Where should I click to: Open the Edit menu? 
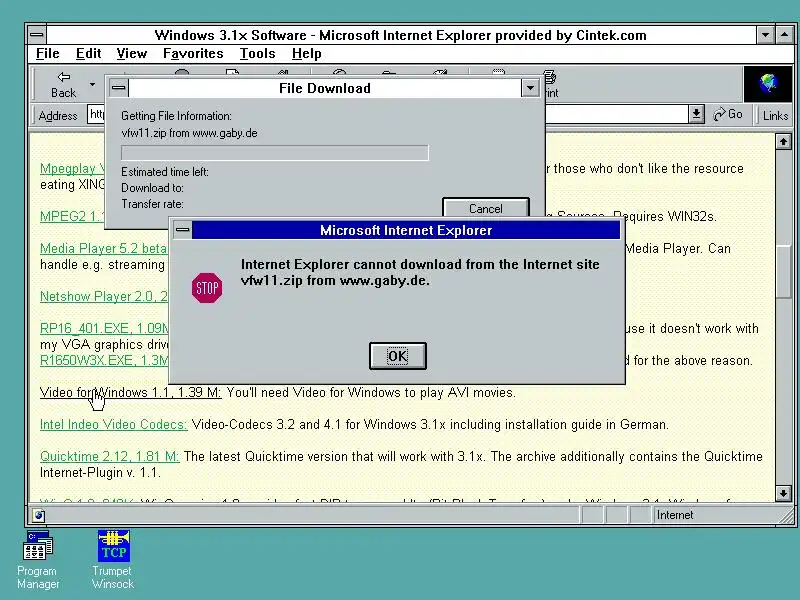pyautogui.click(x=88, y=54)
